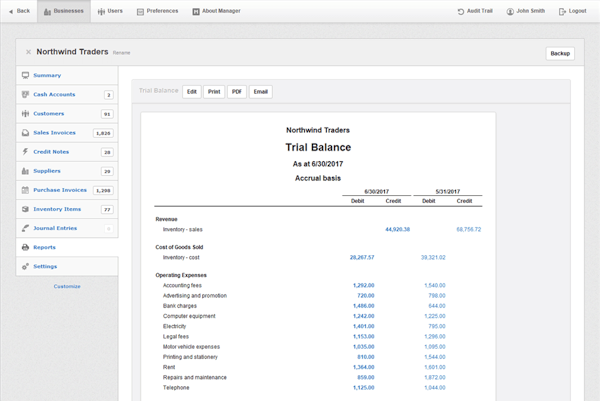Click the Rename link beside business name
The width and height of the screenshot is (600, 401).
tap(121, 52)
